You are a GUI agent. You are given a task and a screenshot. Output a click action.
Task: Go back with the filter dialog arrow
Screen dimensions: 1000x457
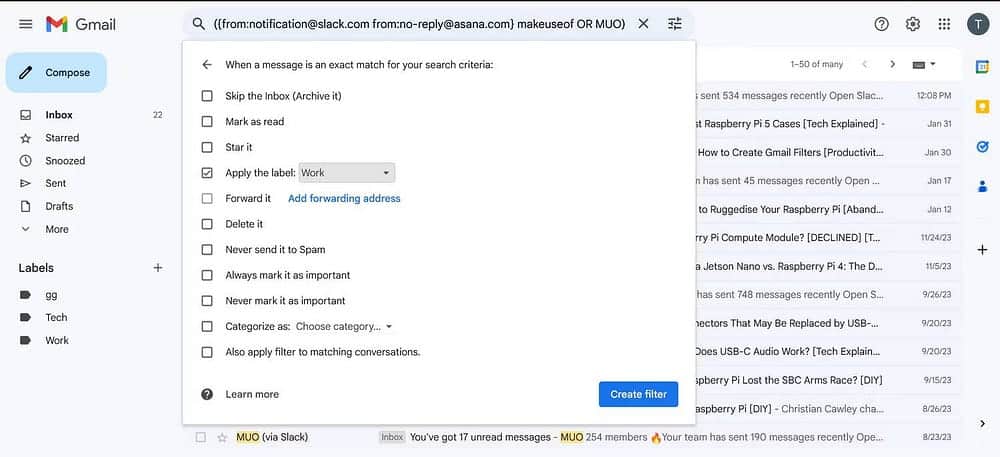[x=207, y=64]
